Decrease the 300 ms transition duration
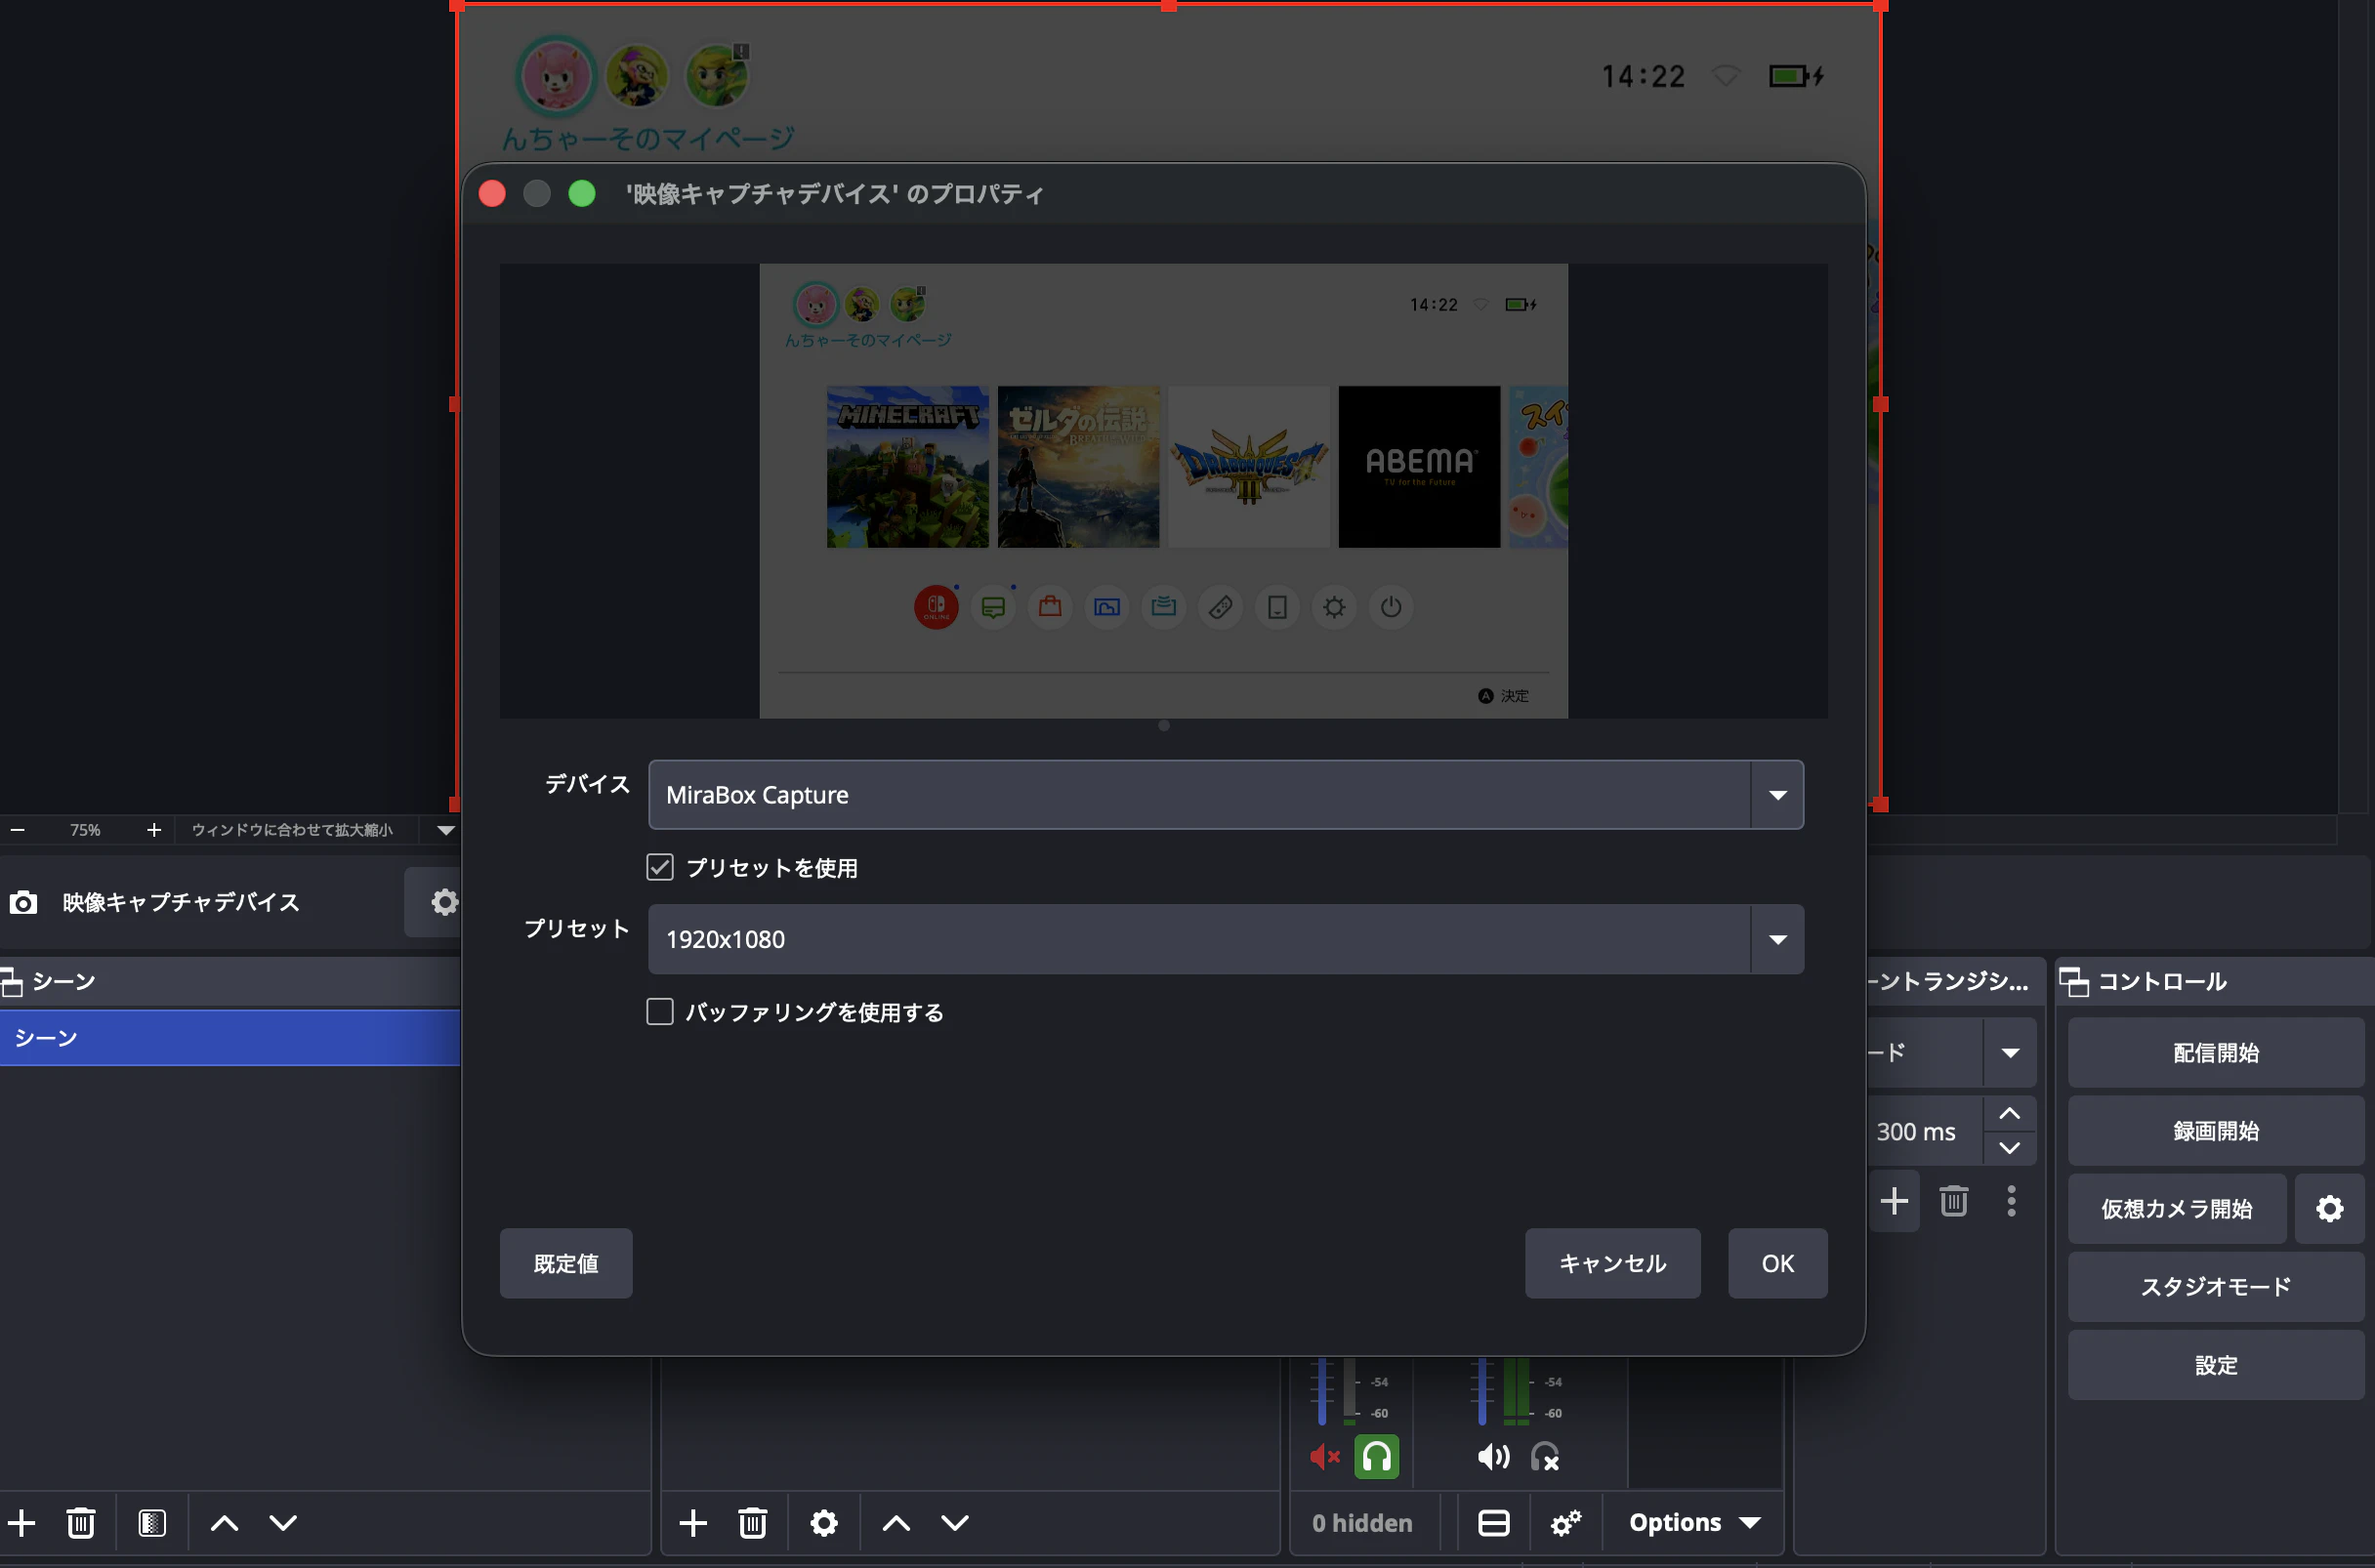 (x=2009, y=1147)
